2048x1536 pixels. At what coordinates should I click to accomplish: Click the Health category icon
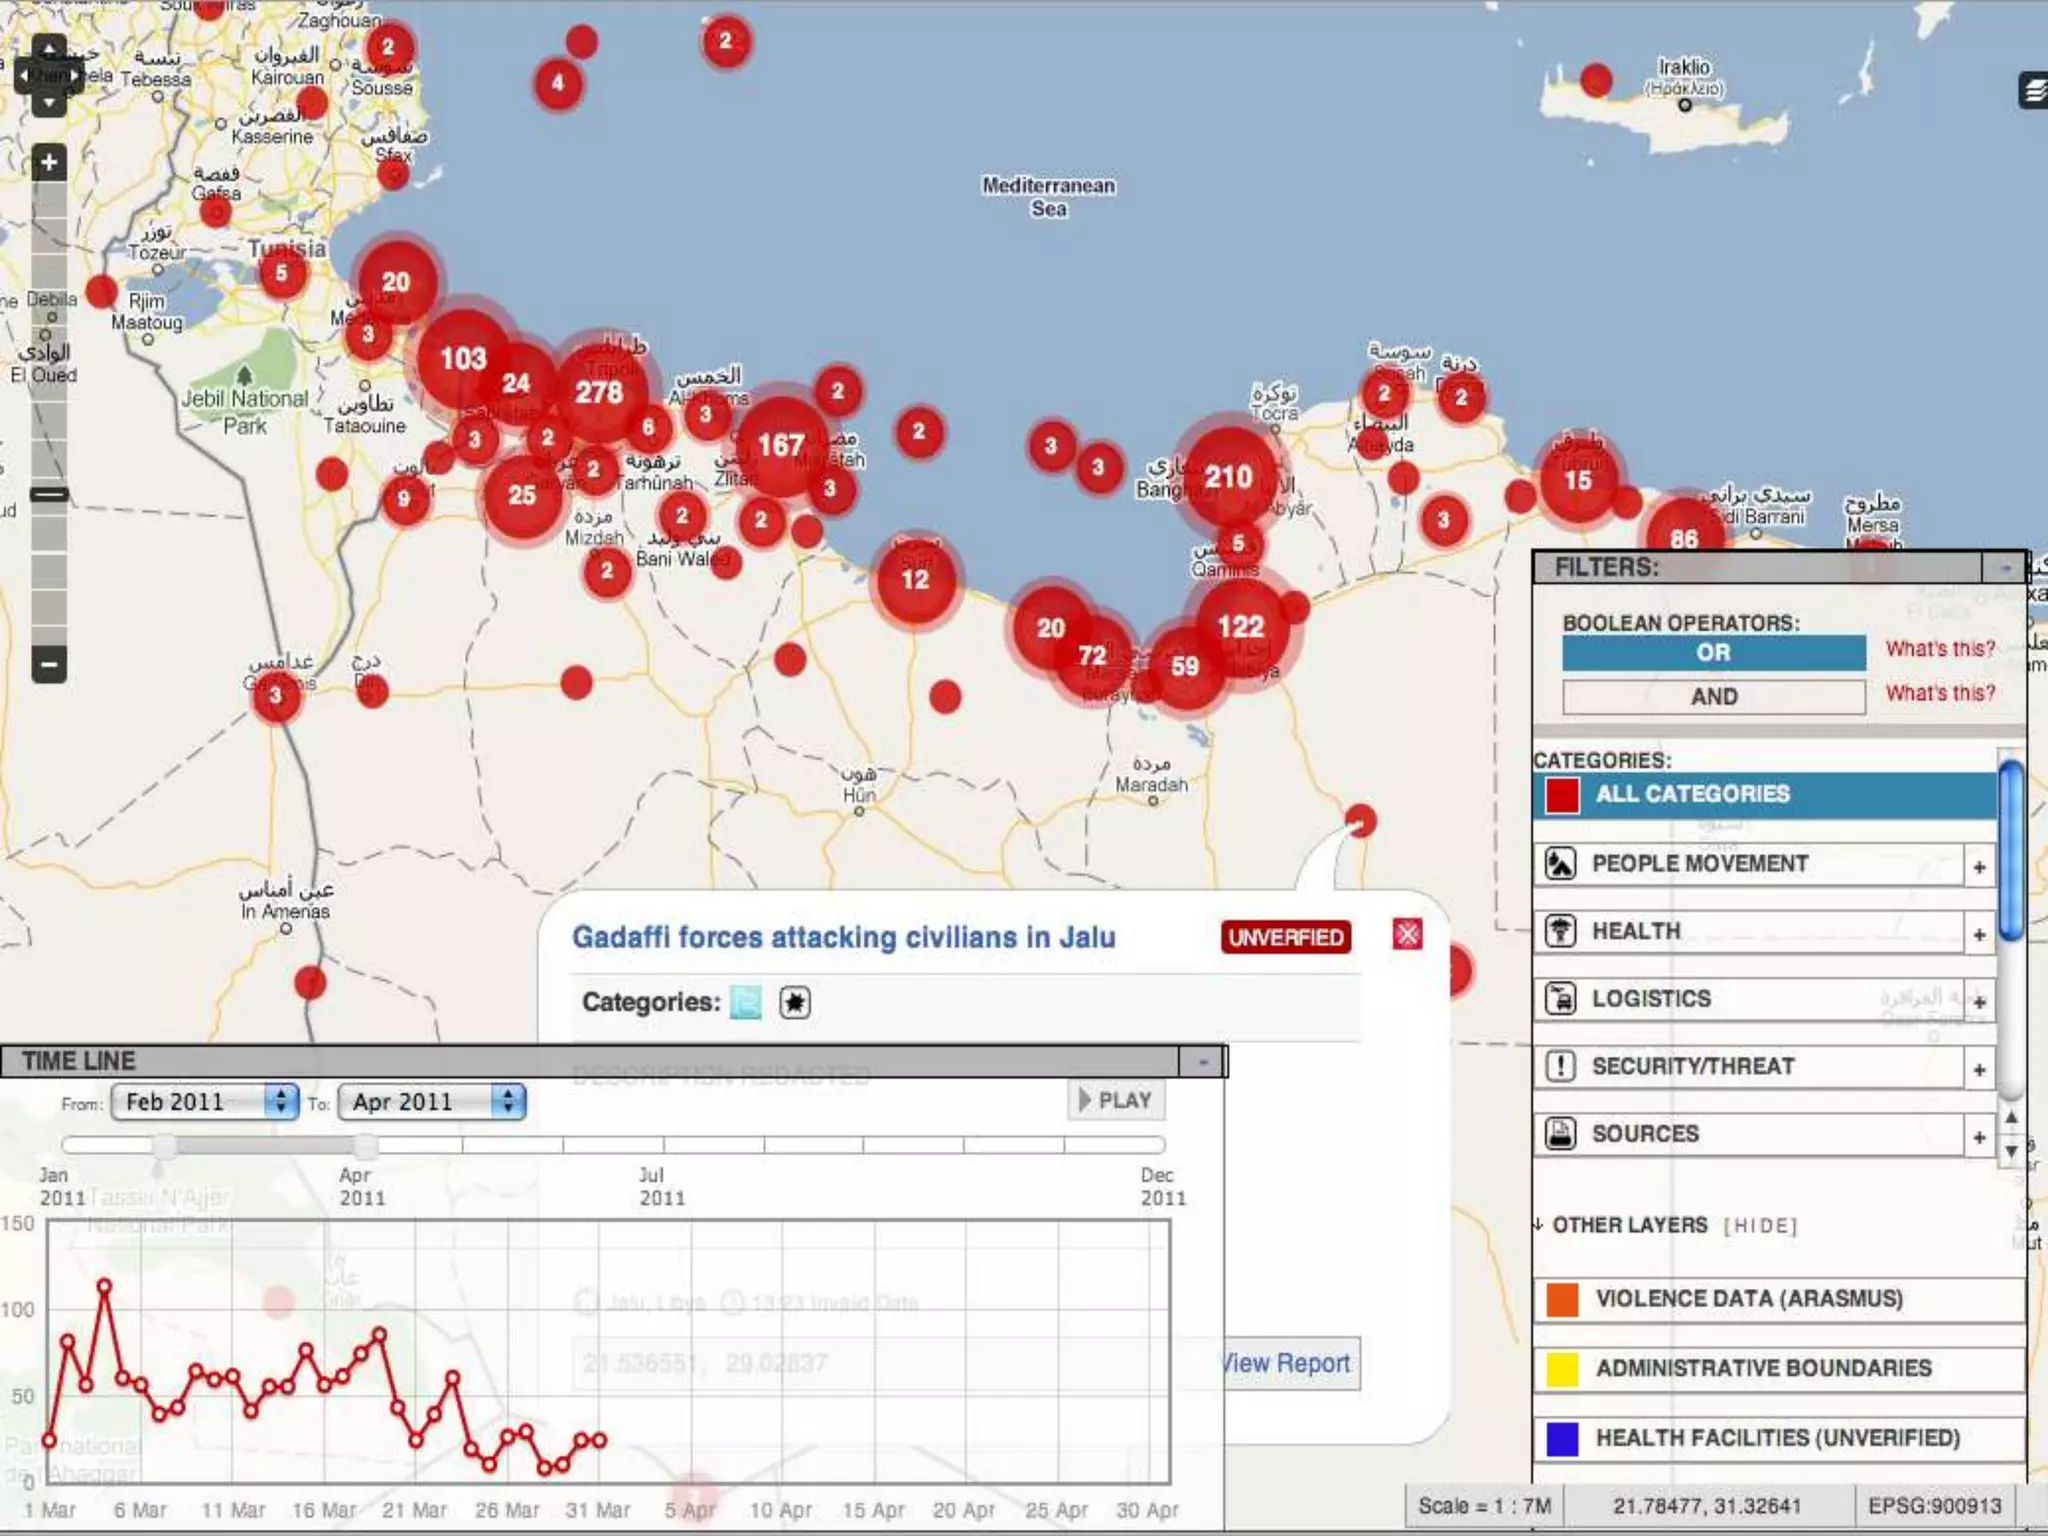(1560, 931)
